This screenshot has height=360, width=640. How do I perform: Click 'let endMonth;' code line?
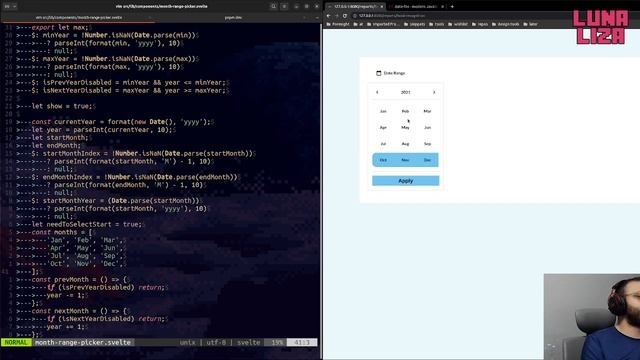pos(56,146)
